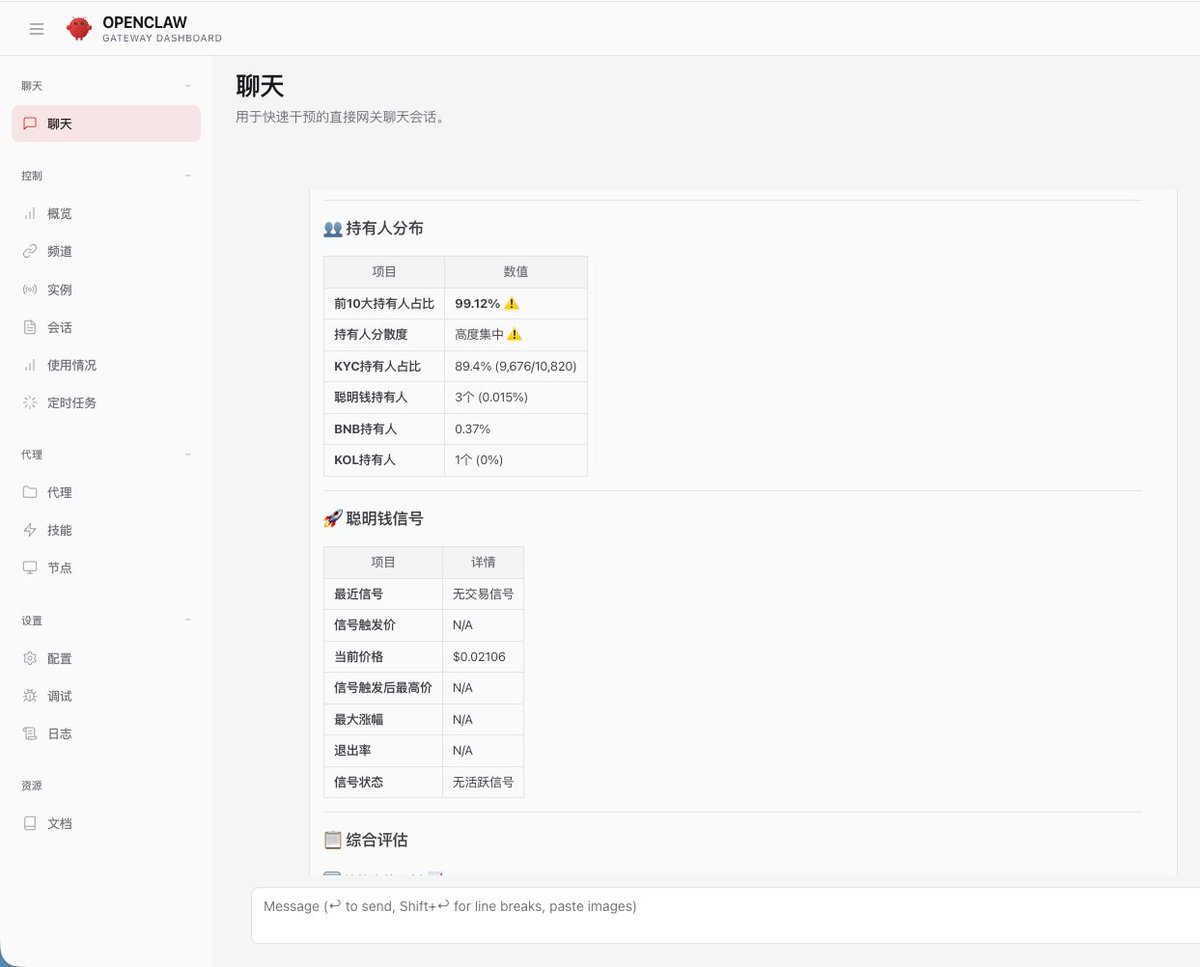Image resolution: width=1200 pixels, height=967 pixels.
Task: Click the 当前价格 row label
Action: pyautogui.click(x=358, y=657)
